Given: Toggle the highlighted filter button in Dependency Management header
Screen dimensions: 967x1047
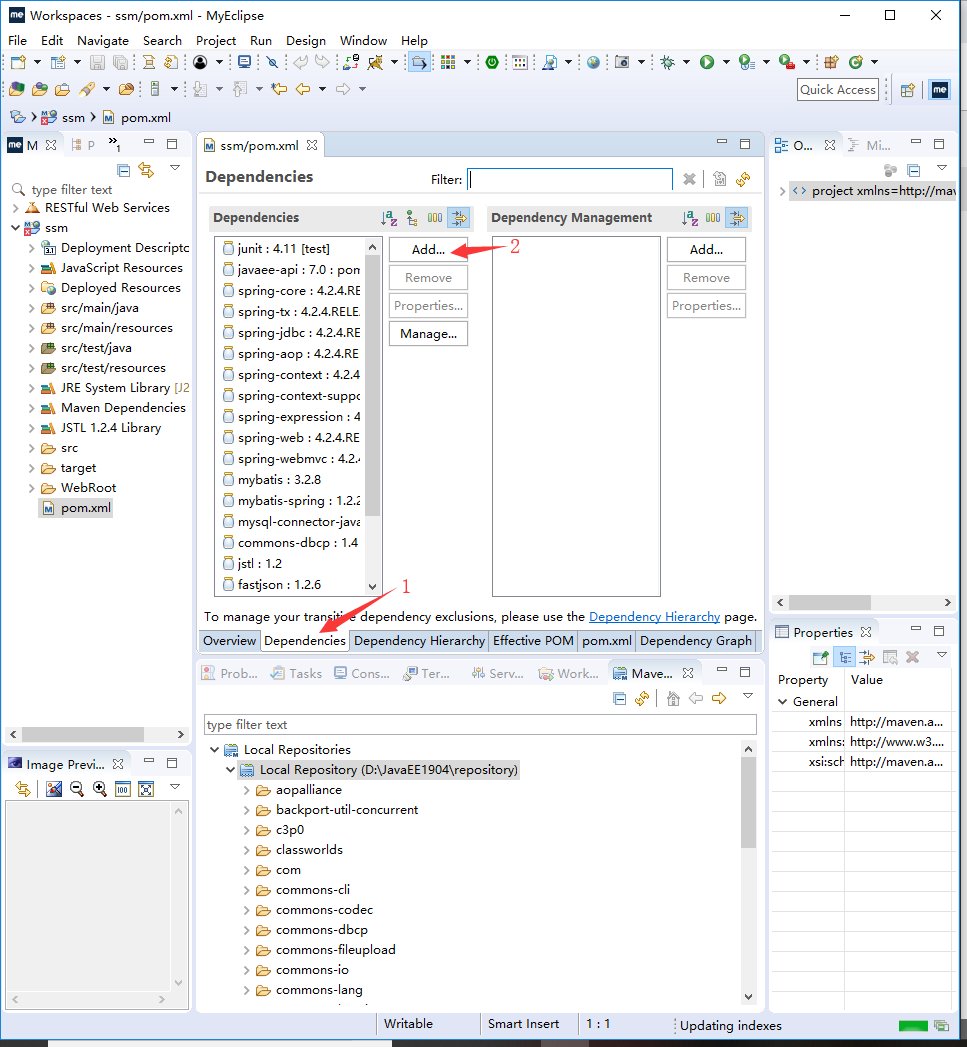Looking at the screenshot, I should click(x=737, y=218).
